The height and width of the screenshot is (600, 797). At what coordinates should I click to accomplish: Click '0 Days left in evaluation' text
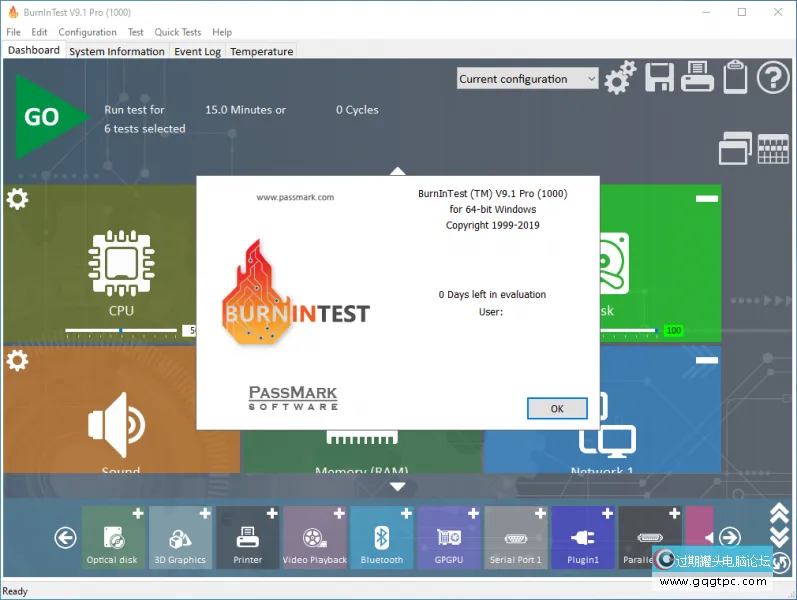click(492, 294)
